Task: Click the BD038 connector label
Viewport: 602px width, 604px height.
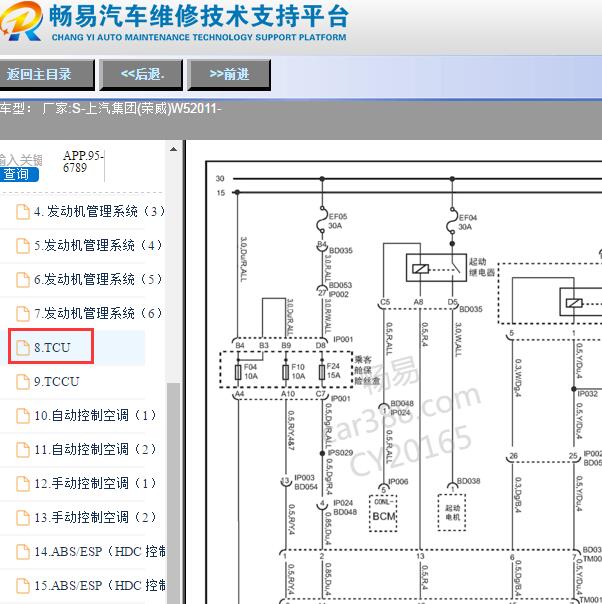Action: (x=468, y=481)
